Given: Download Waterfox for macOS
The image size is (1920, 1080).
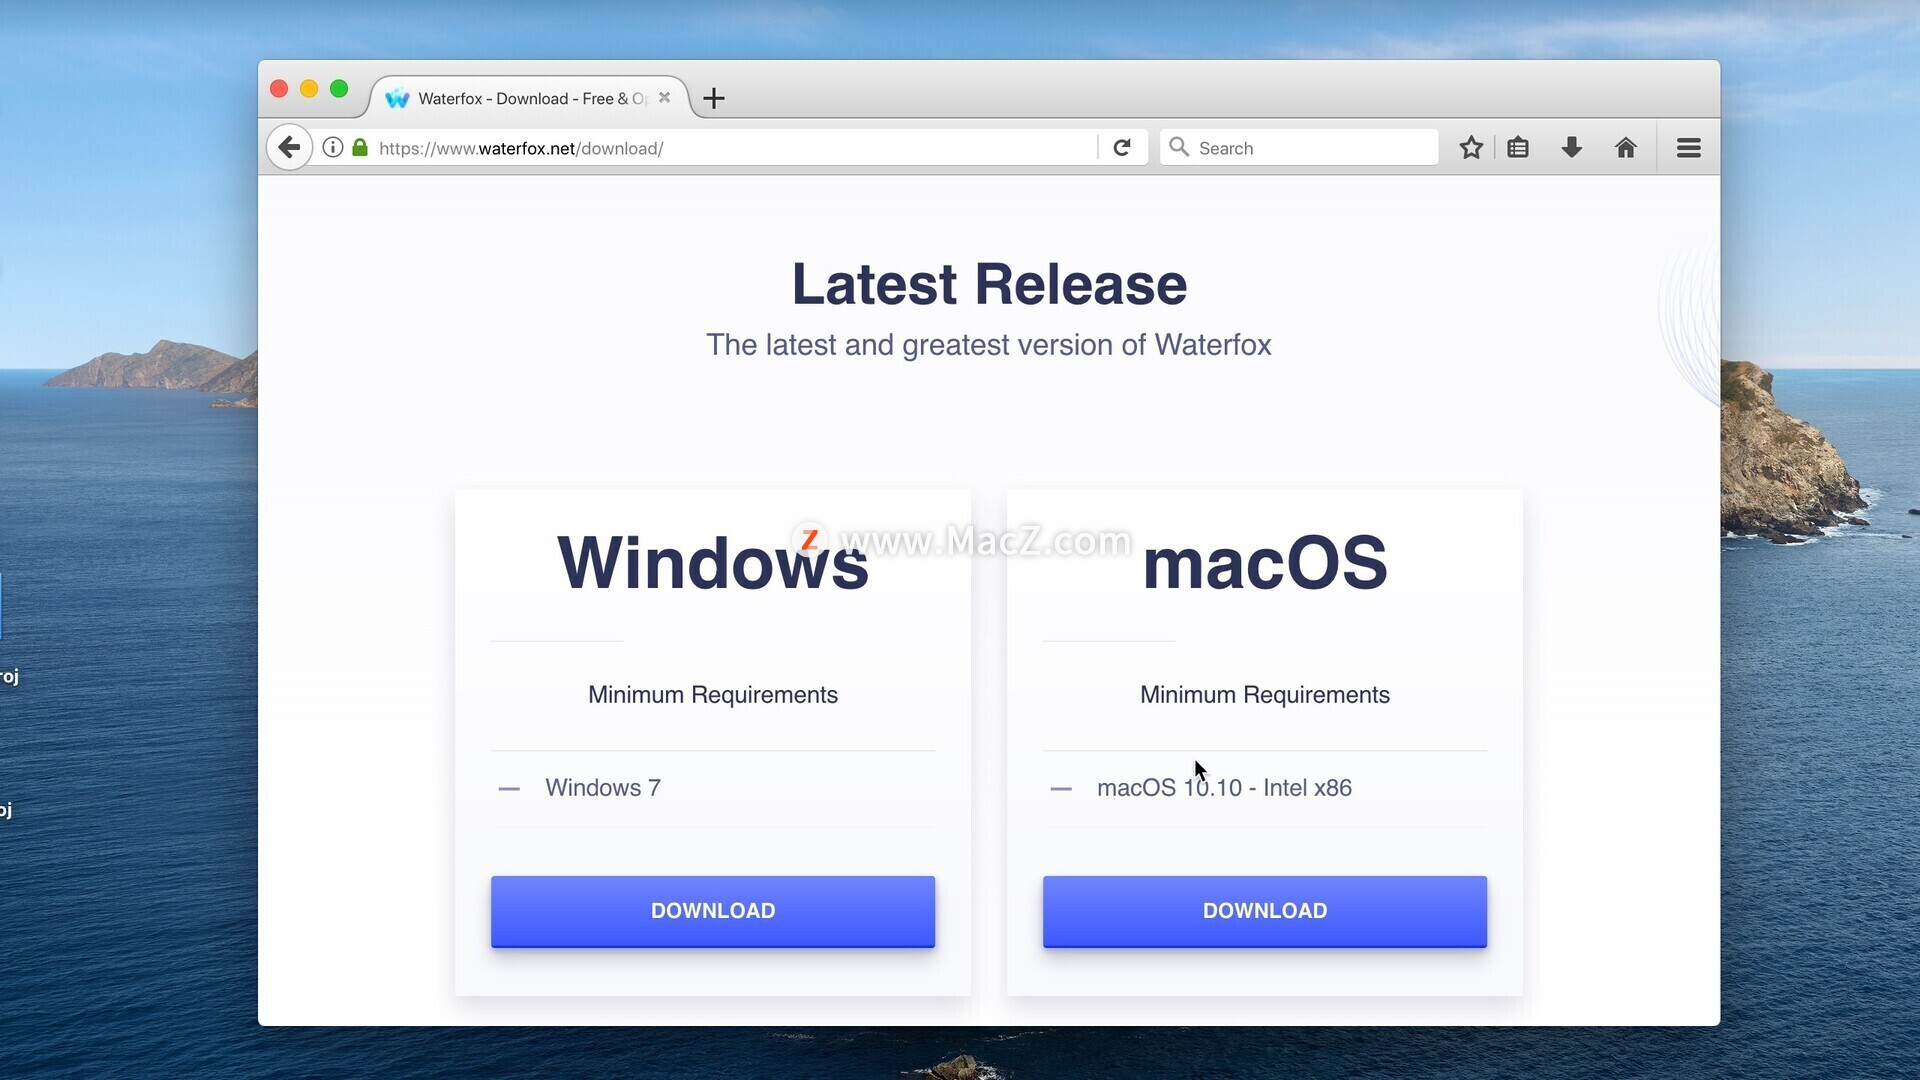Looking at the screenshot, I should pos(1265,911).
